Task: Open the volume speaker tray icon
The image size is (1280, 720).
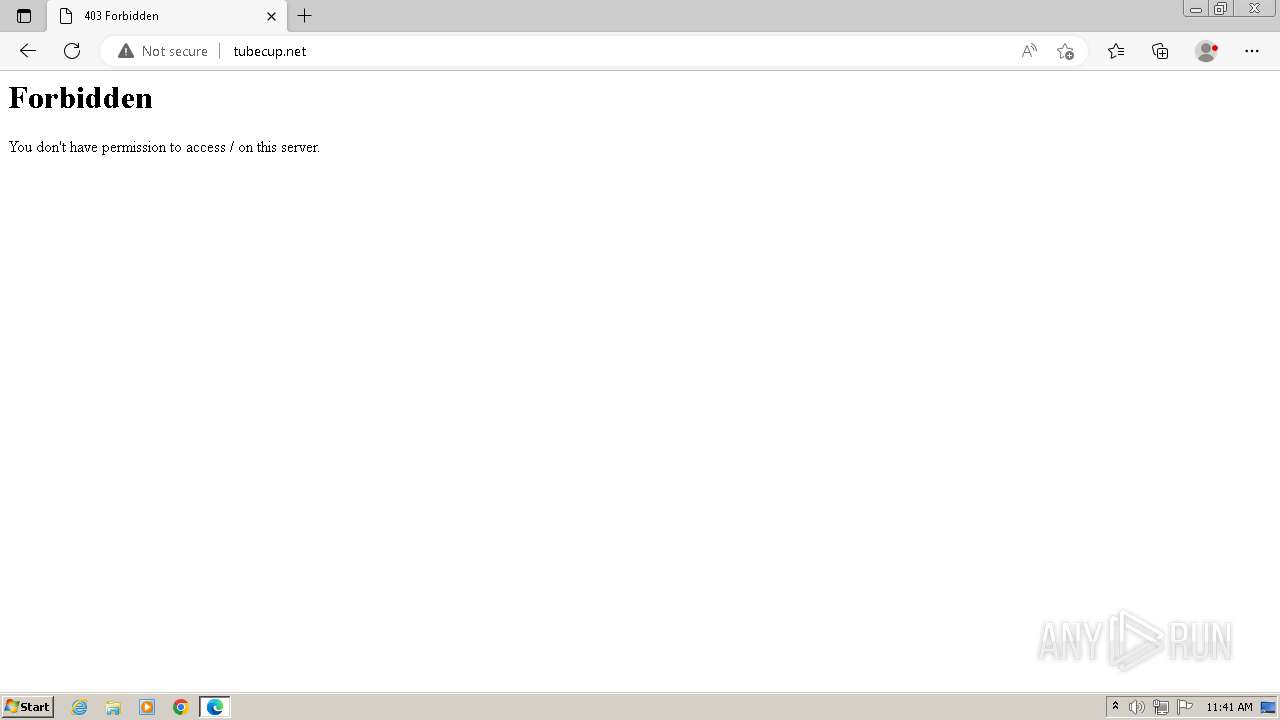Action: [1137, 707]
